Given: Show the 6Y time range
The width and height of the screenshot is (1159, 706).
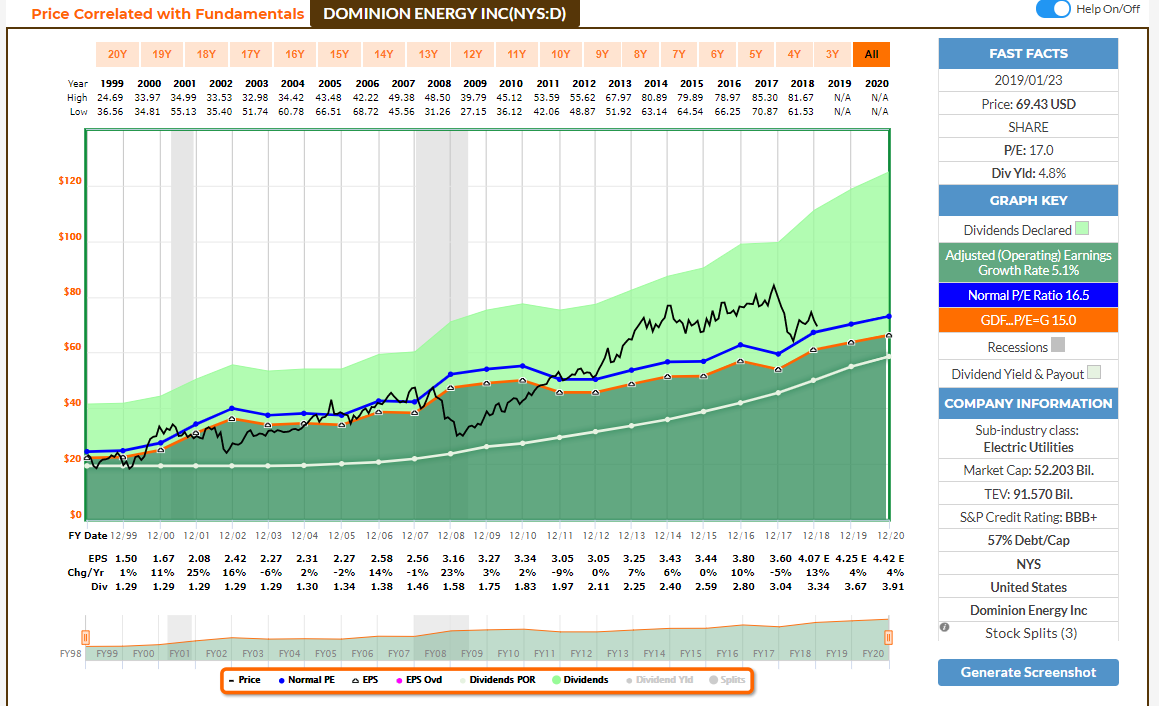Looking at the screenshot, I should 717,54.
